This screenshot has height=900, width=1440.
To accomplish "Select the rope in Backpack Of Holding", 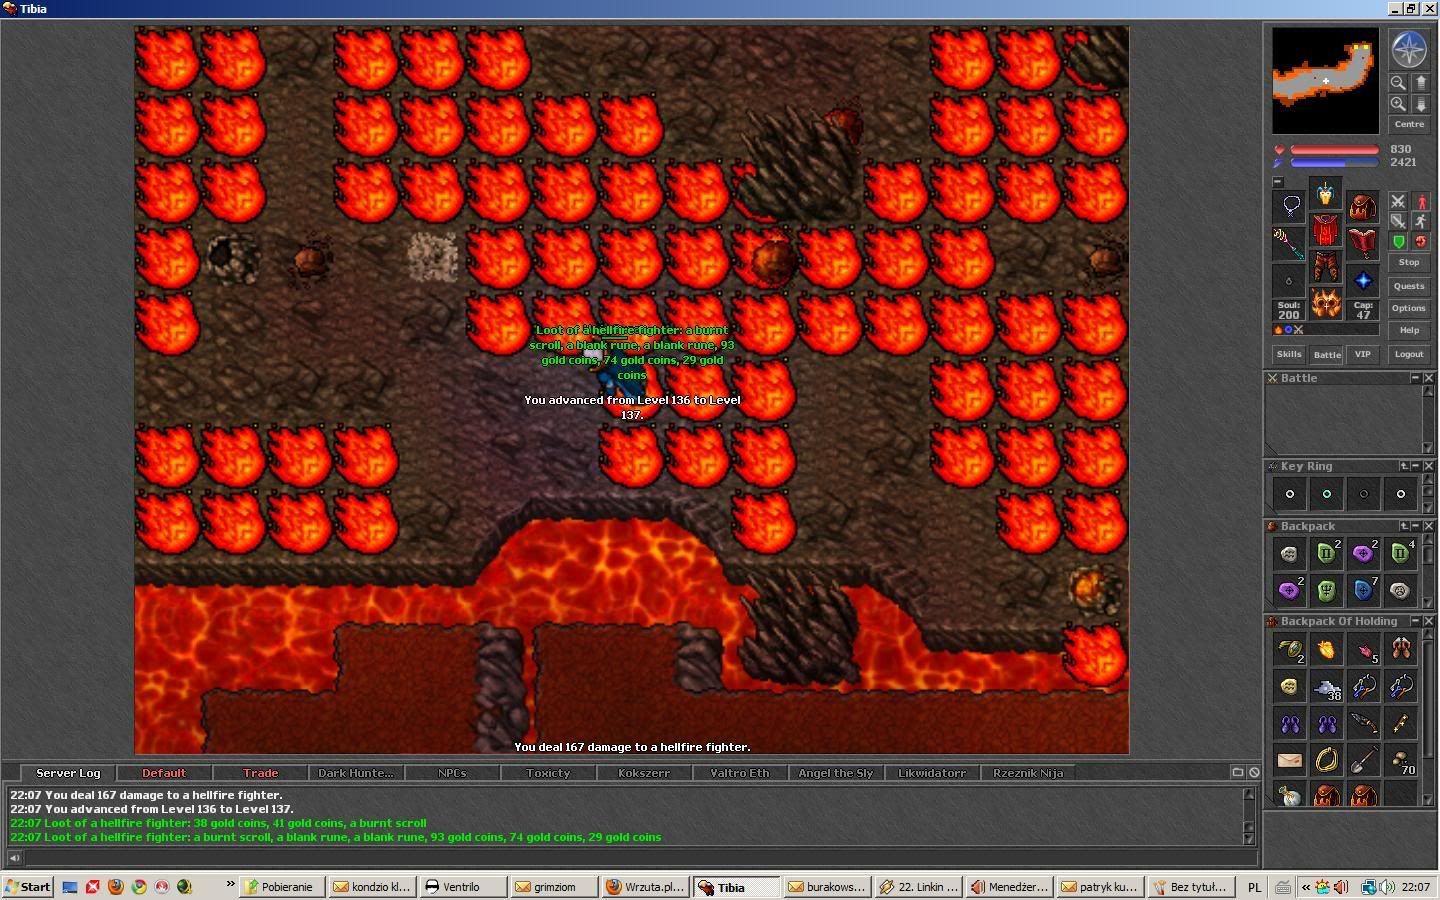I will (1327, 760).
